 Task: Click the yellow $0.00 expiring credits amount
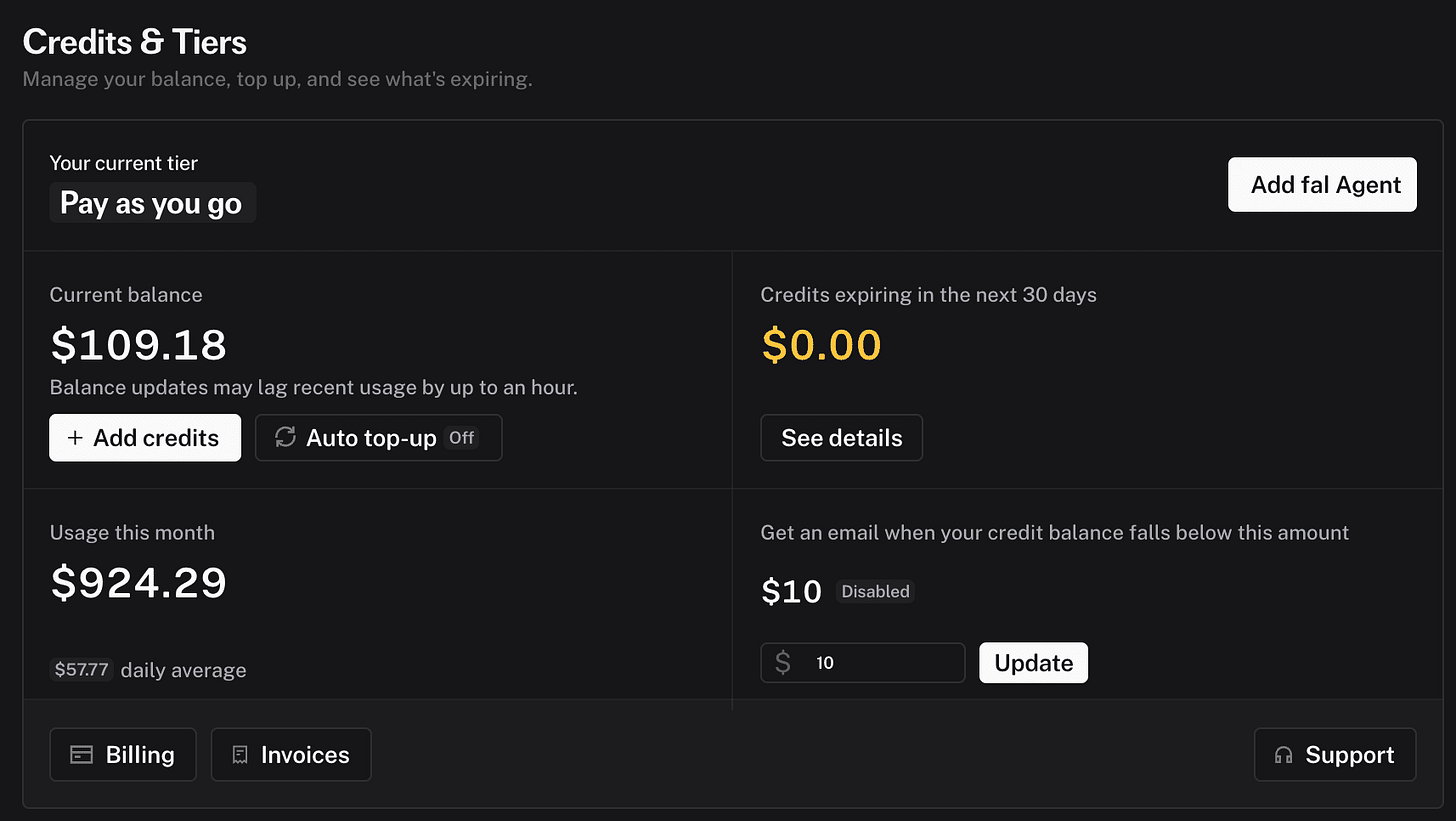(x=821, y=345)
